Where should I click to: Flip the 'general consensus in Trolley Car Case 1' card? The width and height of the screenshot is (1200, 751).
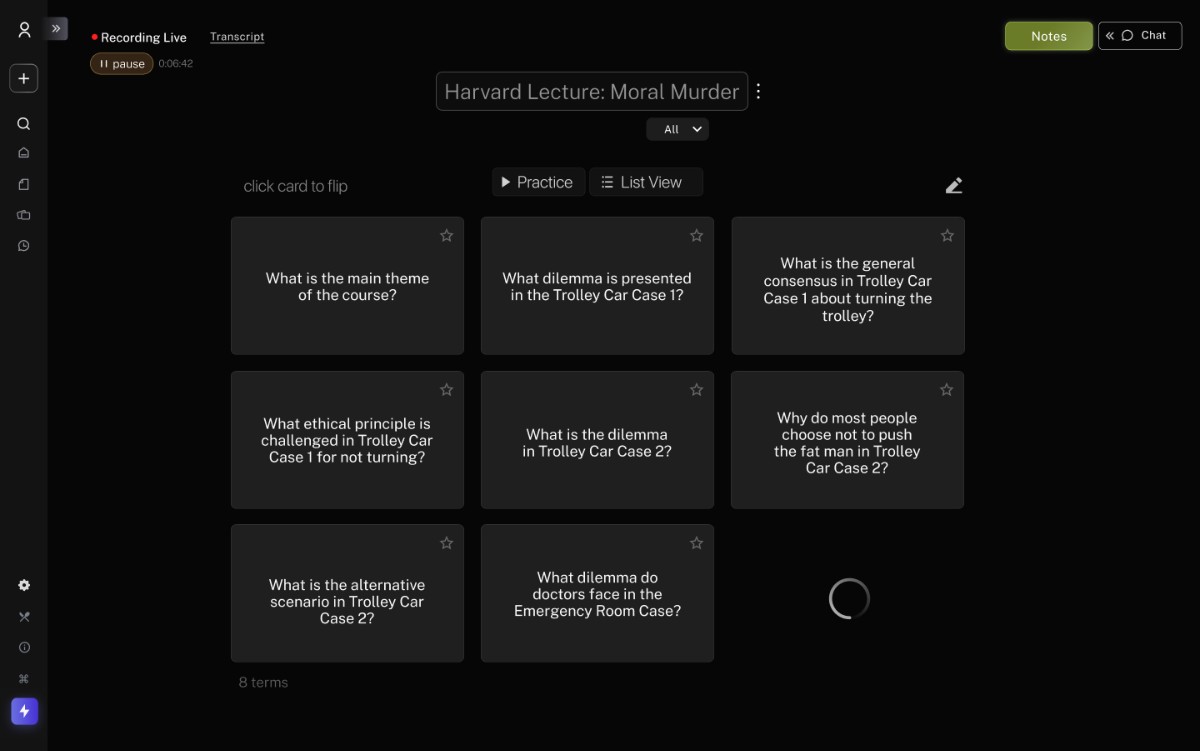[x=848, y=286]
